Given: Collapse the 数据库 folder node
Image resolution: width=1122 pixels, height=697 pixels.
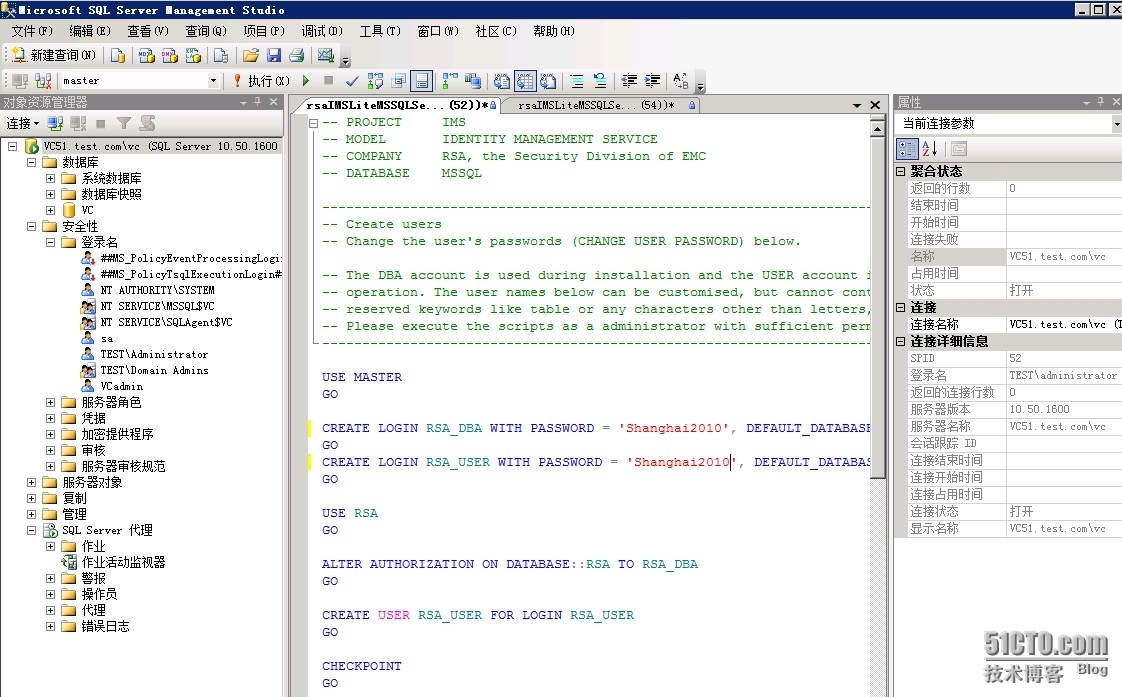Looking at the screenshot, I should click(x=31, y=162).
